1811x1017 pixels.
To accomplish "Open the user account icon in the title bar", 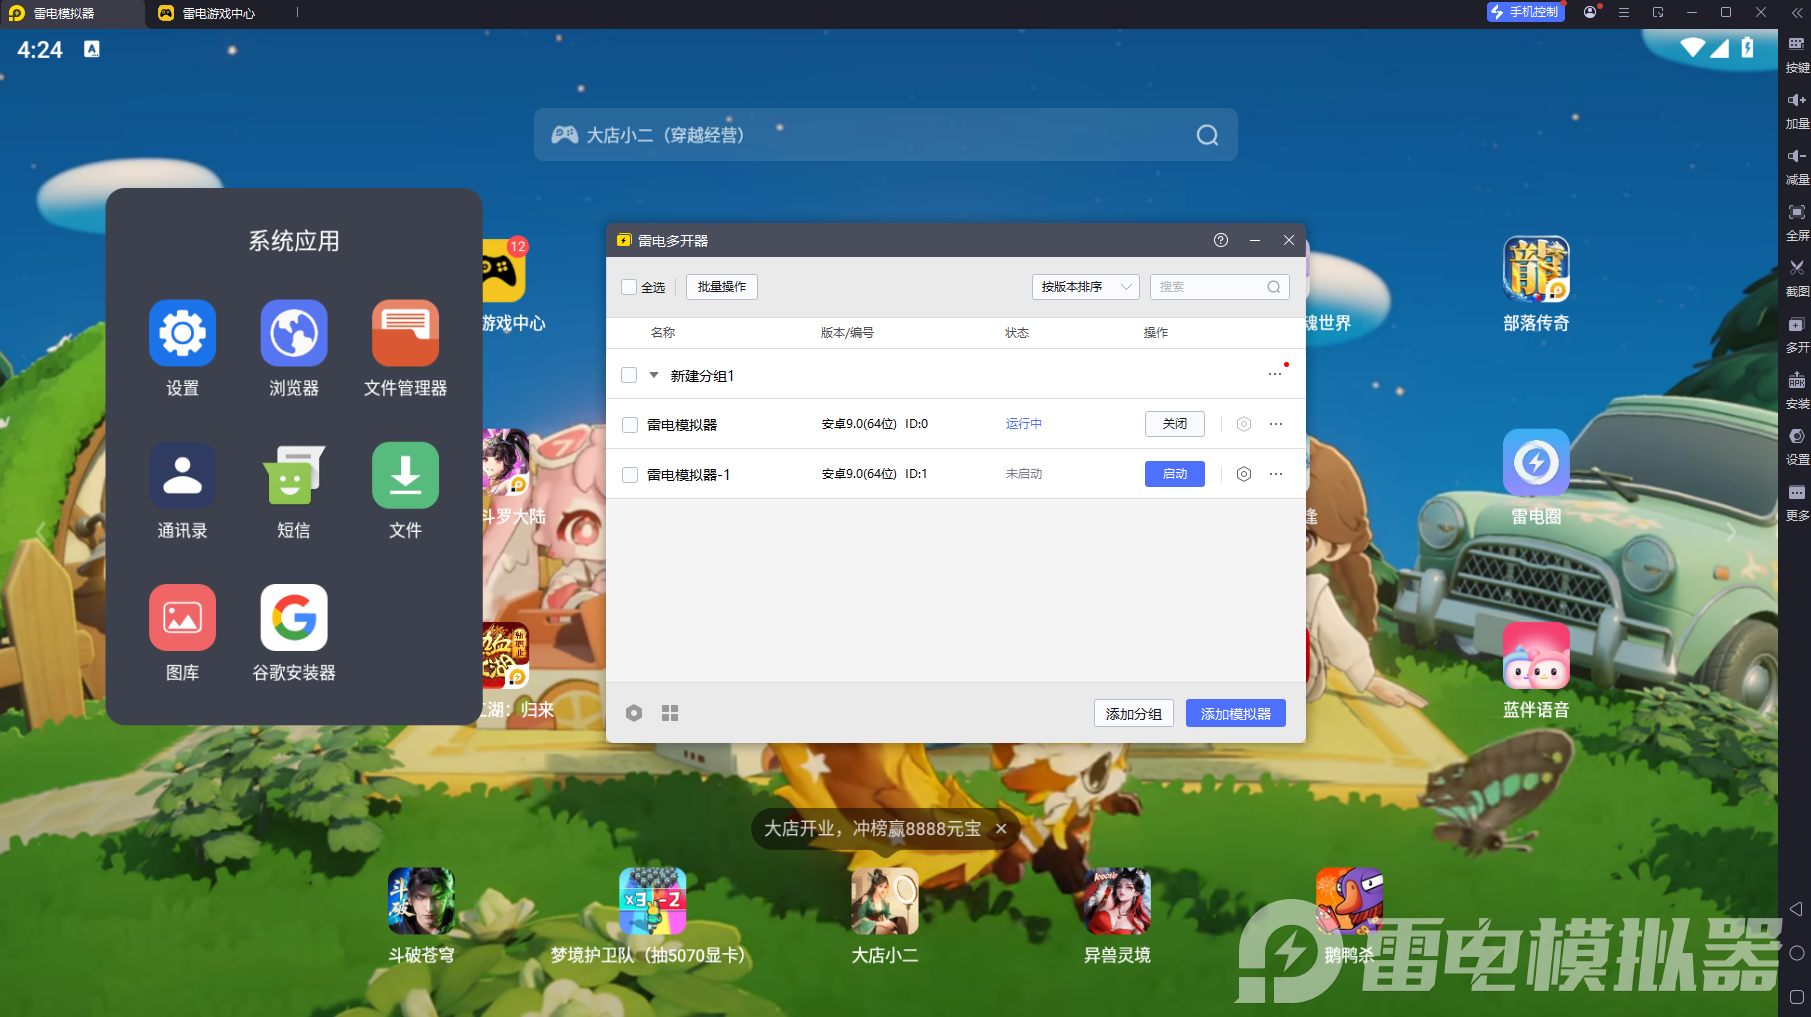I will pyautogui.click(x=1590, y=12).
